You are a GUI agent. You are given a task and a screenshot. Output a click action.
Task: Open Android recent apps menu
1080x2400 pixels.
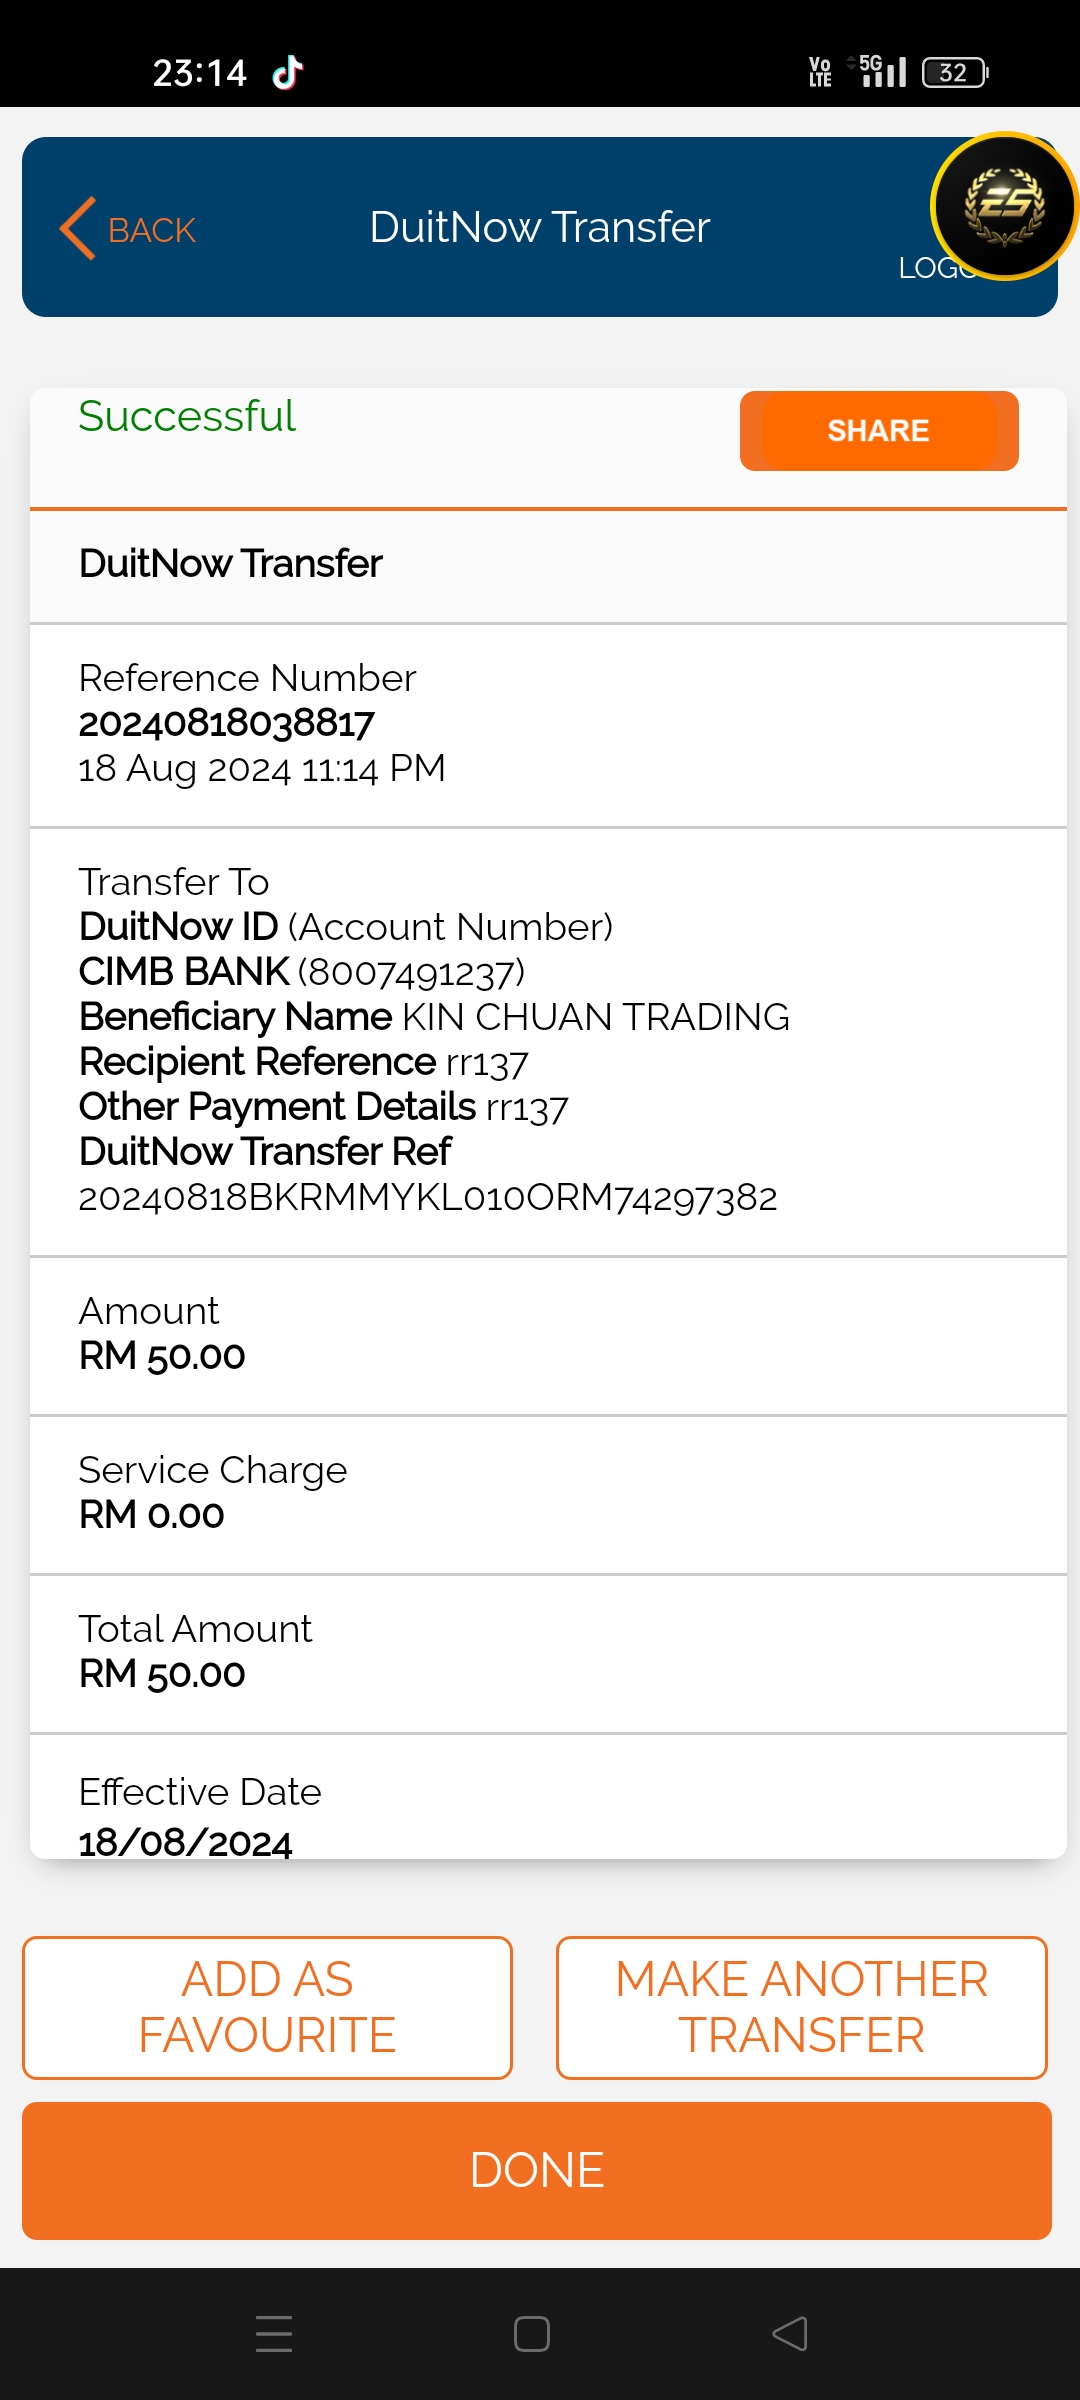(x=273, y=2333)
